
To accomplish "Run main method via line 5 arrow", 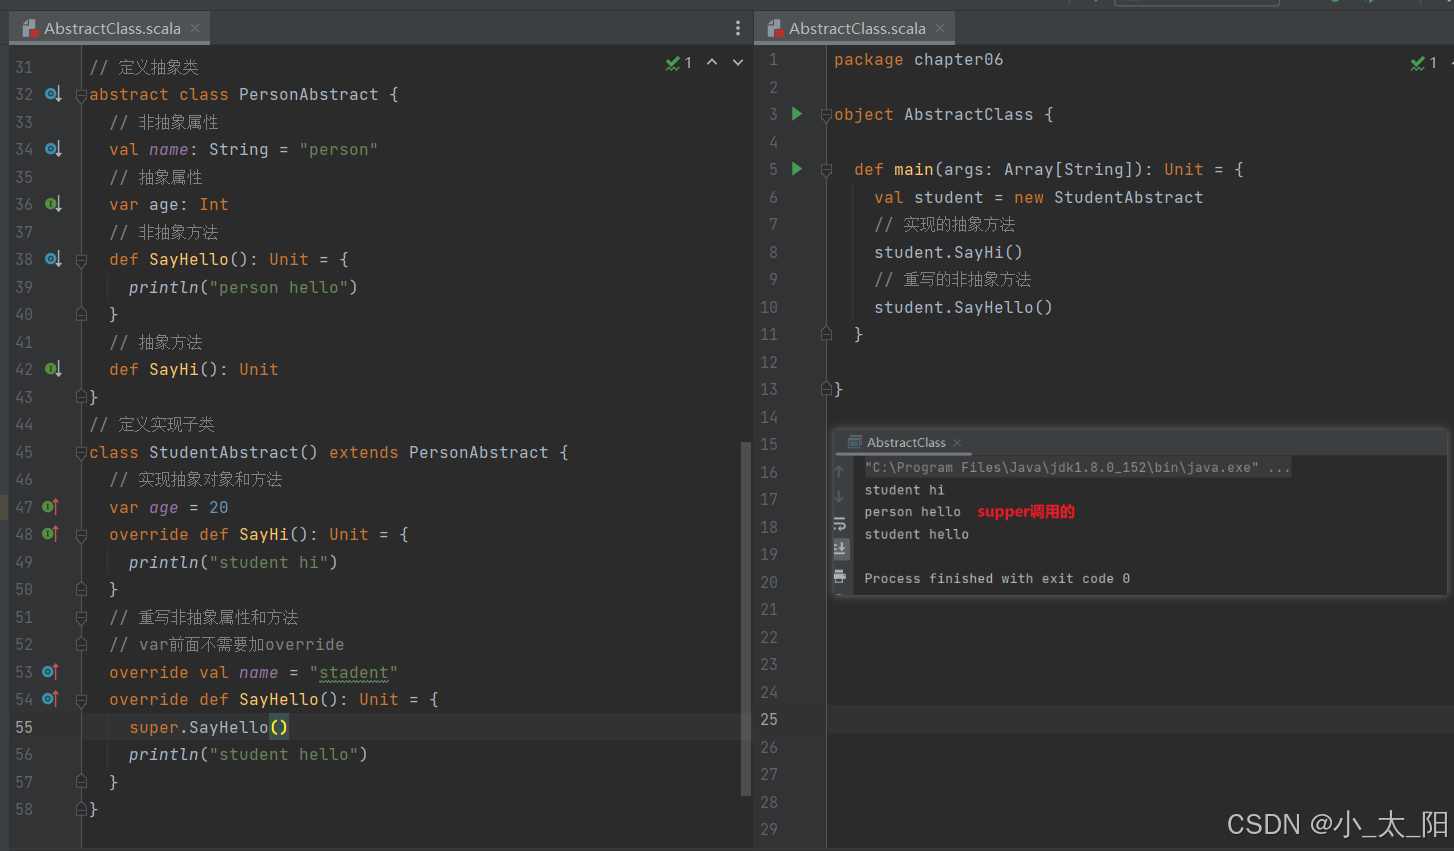I will pos(797,169).
